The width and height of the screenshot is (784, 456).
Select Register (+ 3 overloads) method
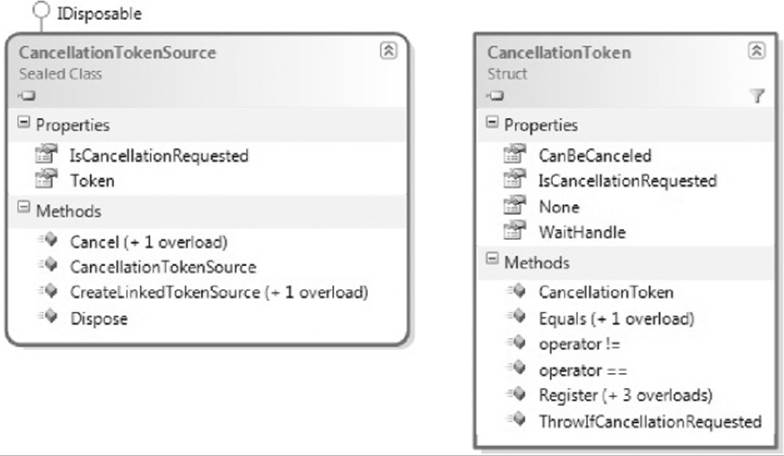tap(626, 396)
